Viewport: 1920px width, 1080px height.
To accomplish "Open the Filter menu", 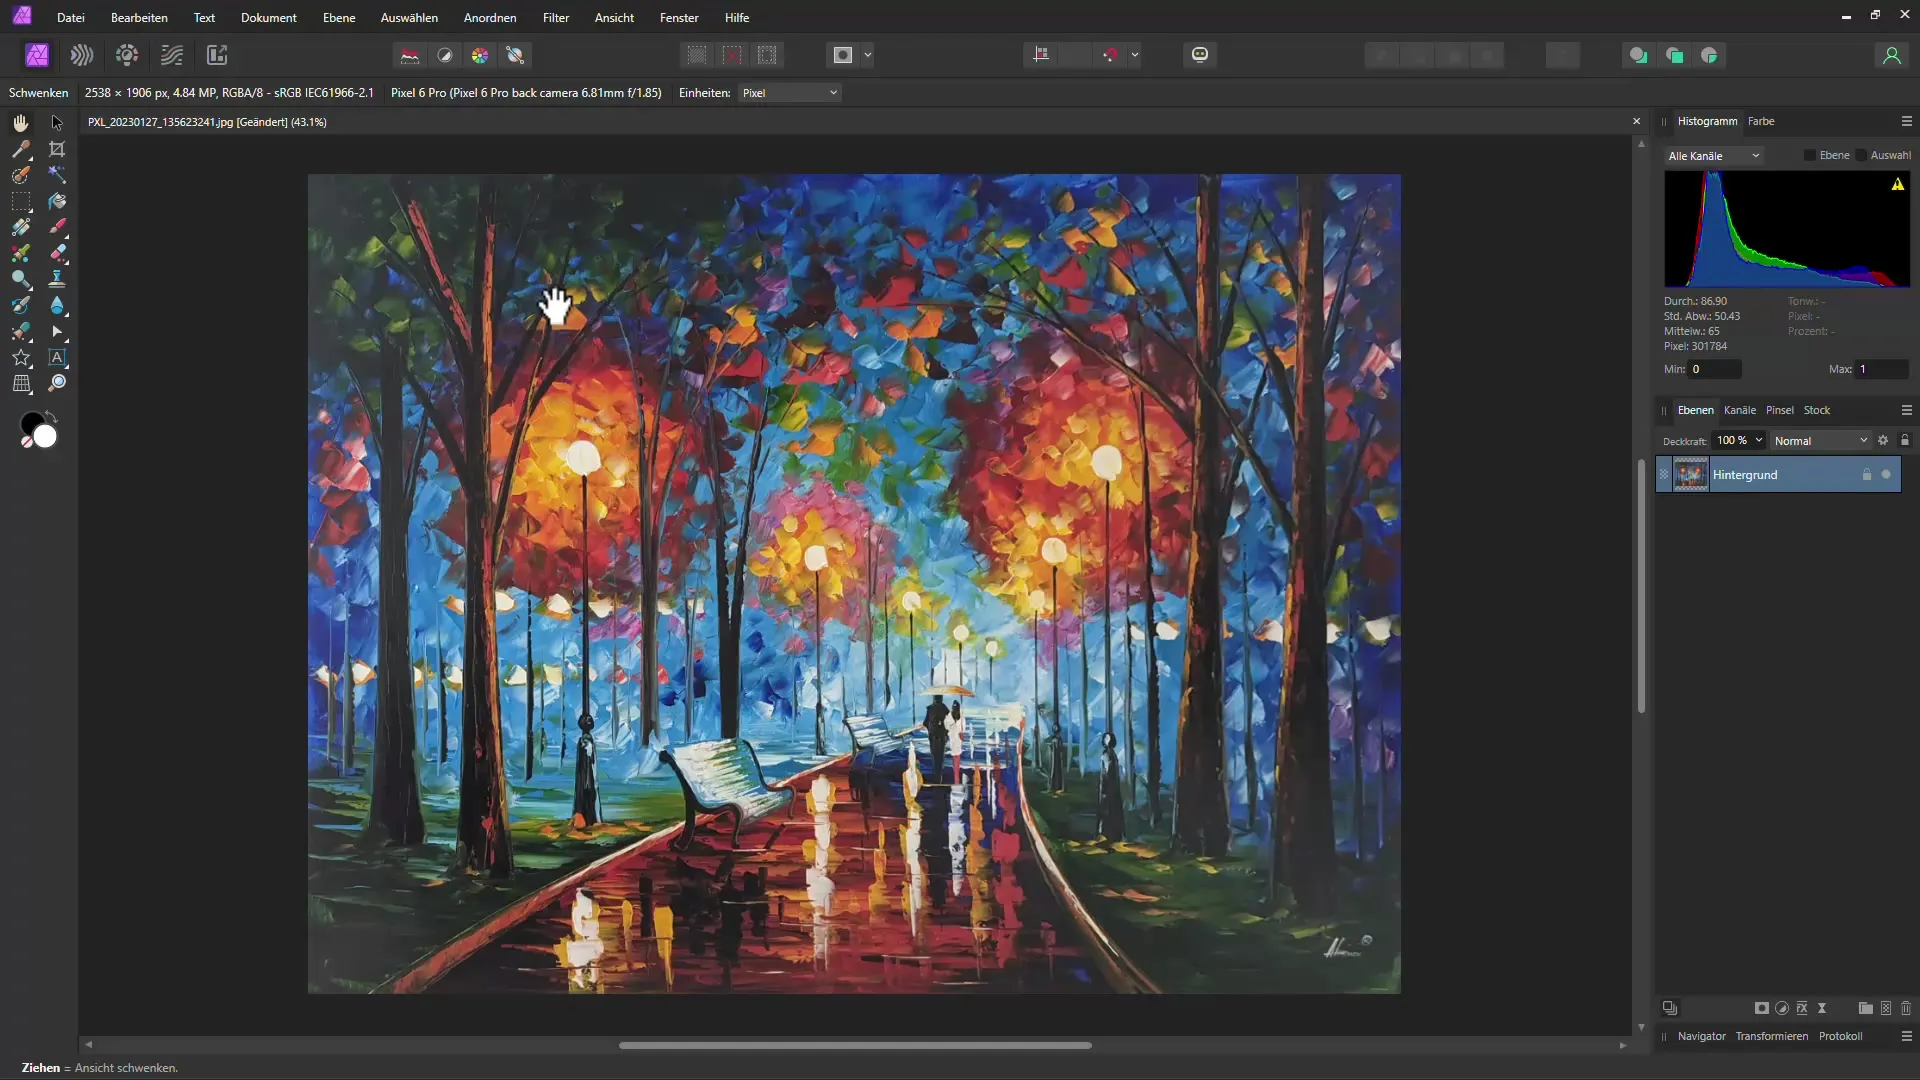I will point(556,18).
